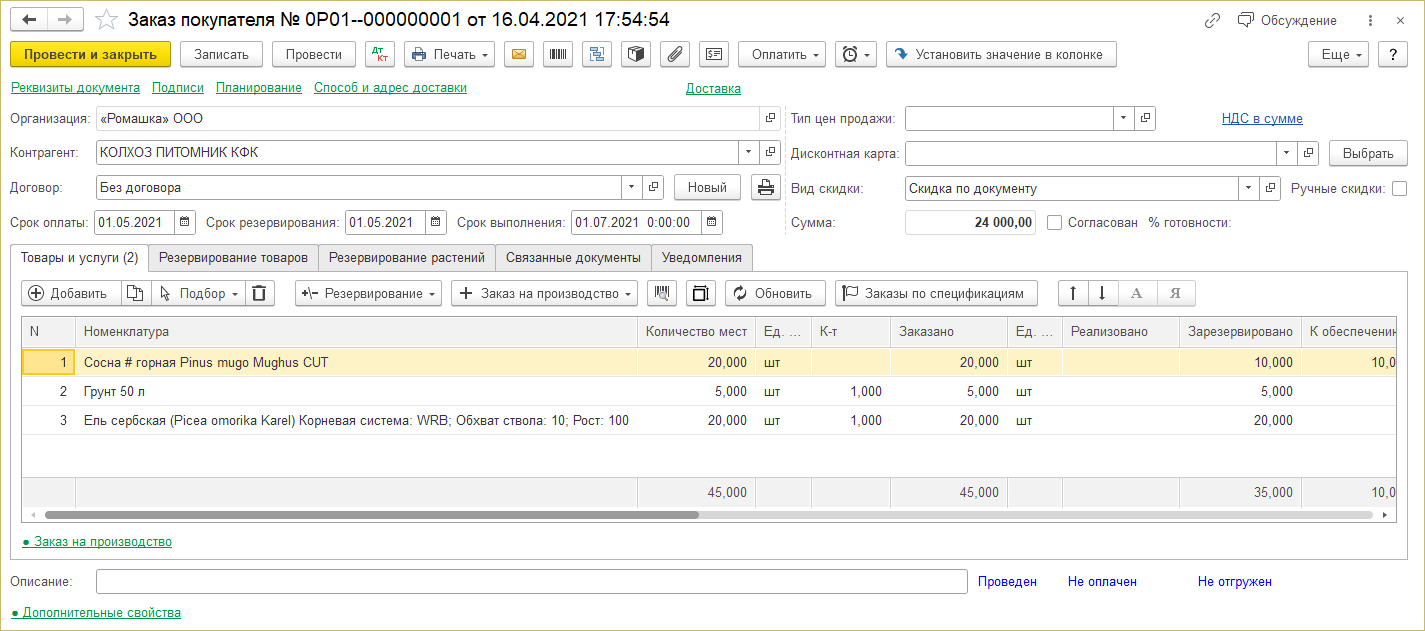Click the forward navigation arrow
This screenshot has width=1425, height=631.
coord(66,20)
